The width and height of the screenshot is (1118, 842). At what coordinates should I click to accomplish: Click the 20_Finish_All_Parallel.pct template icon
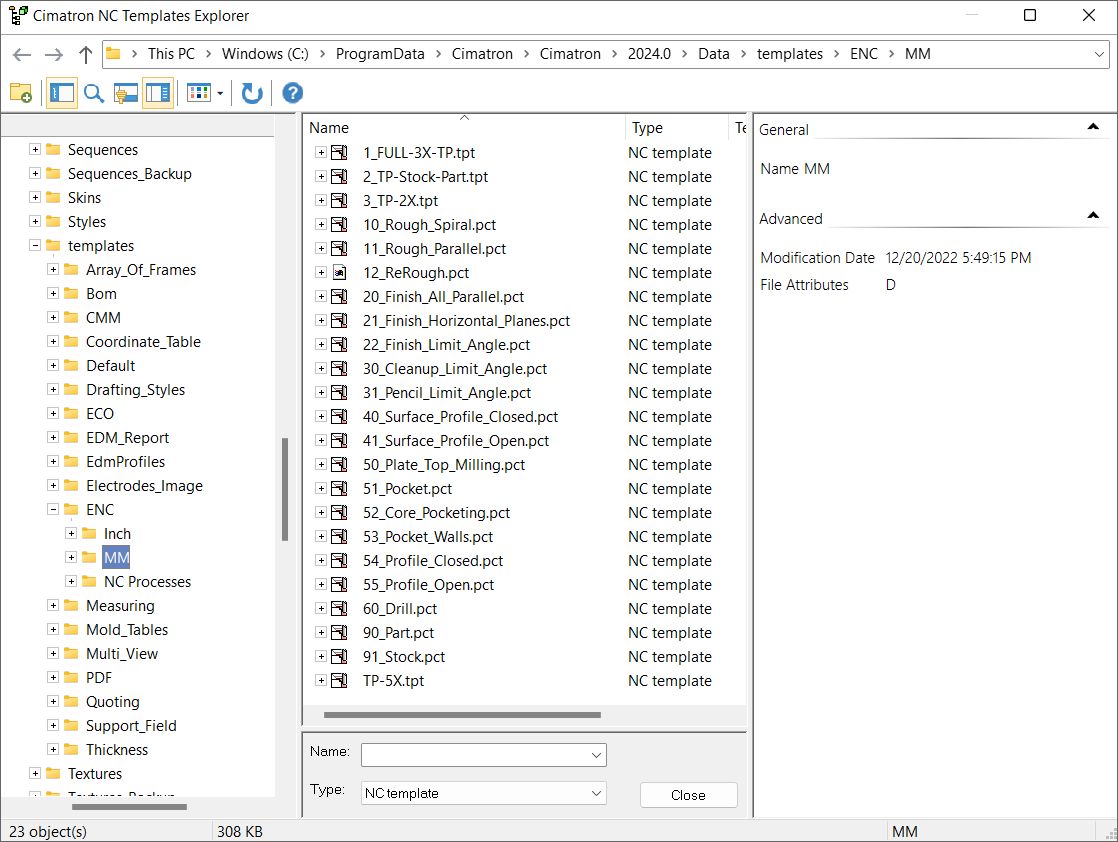pyautogui.click(x=339, y=297)
